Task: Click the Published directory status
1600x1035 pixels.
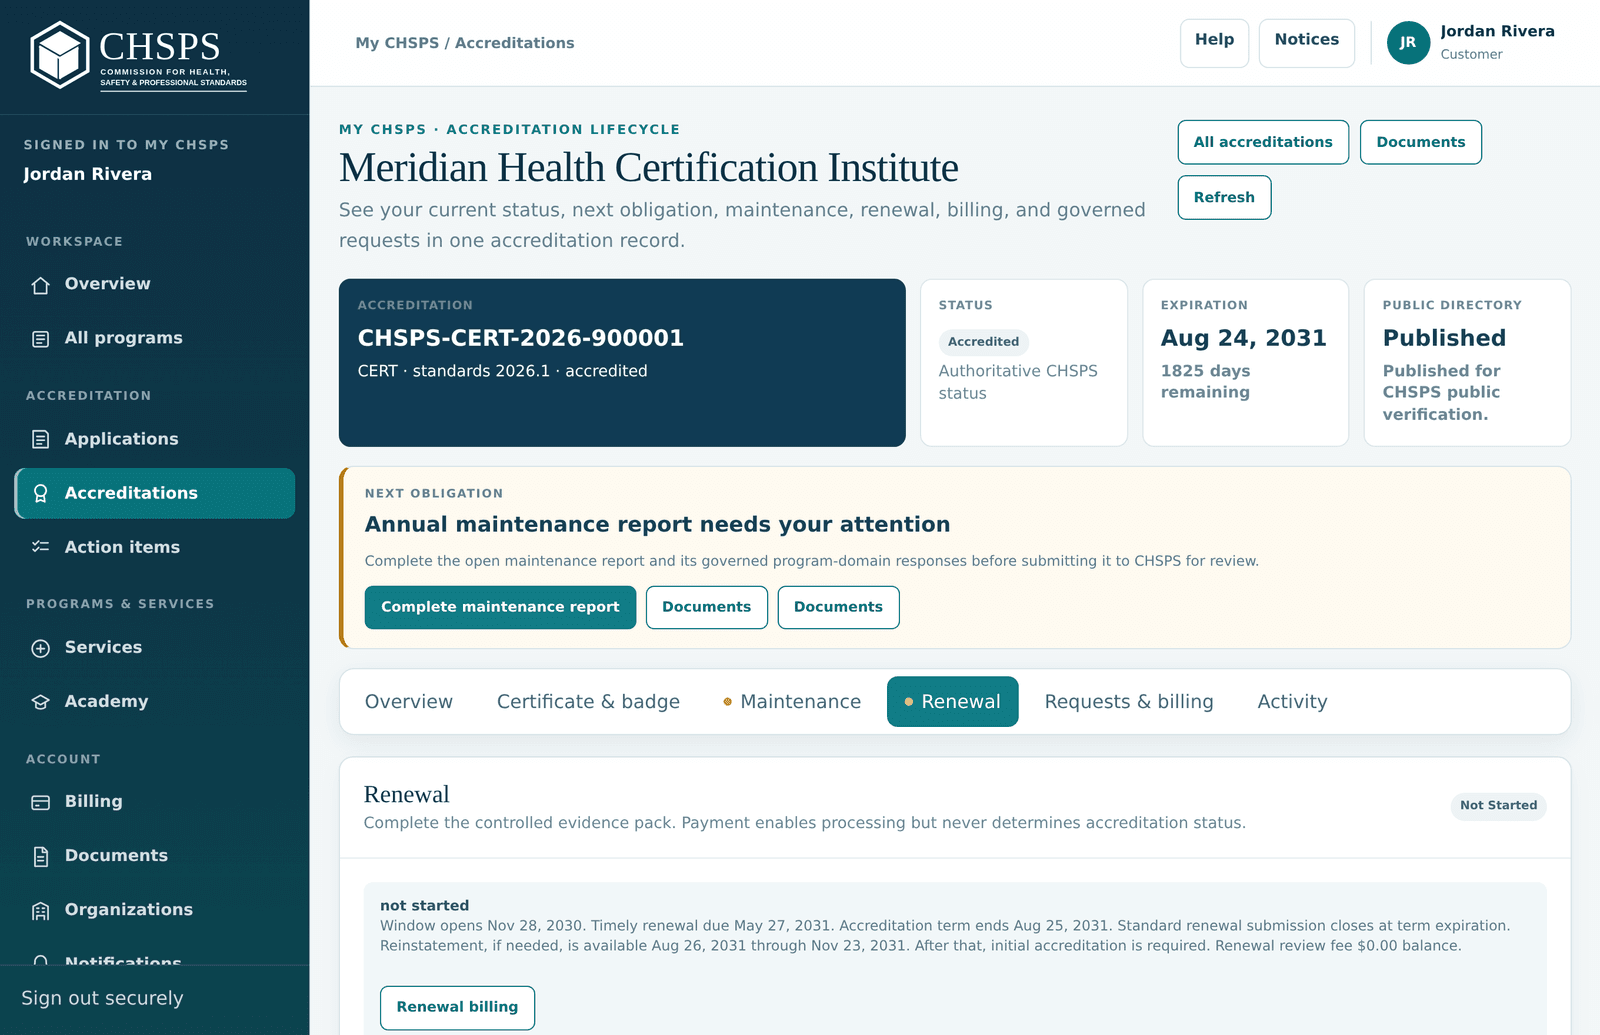Action: tap(1444, 338)
